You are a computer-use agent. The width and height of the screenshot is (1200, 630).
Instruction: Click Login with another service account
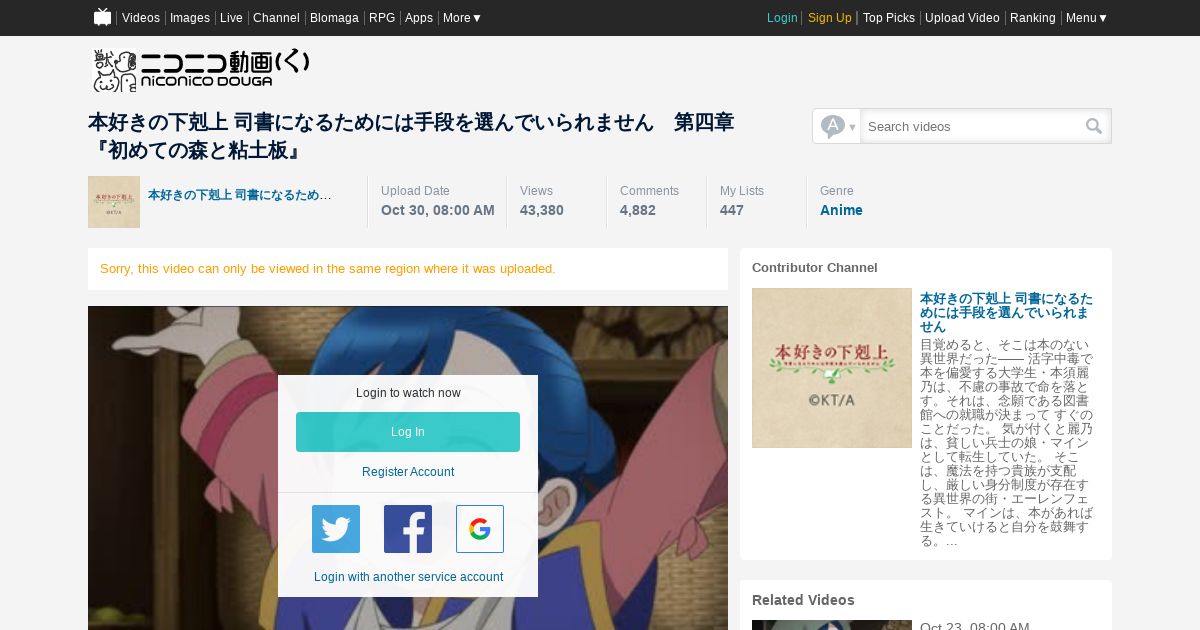coord(408,577)
